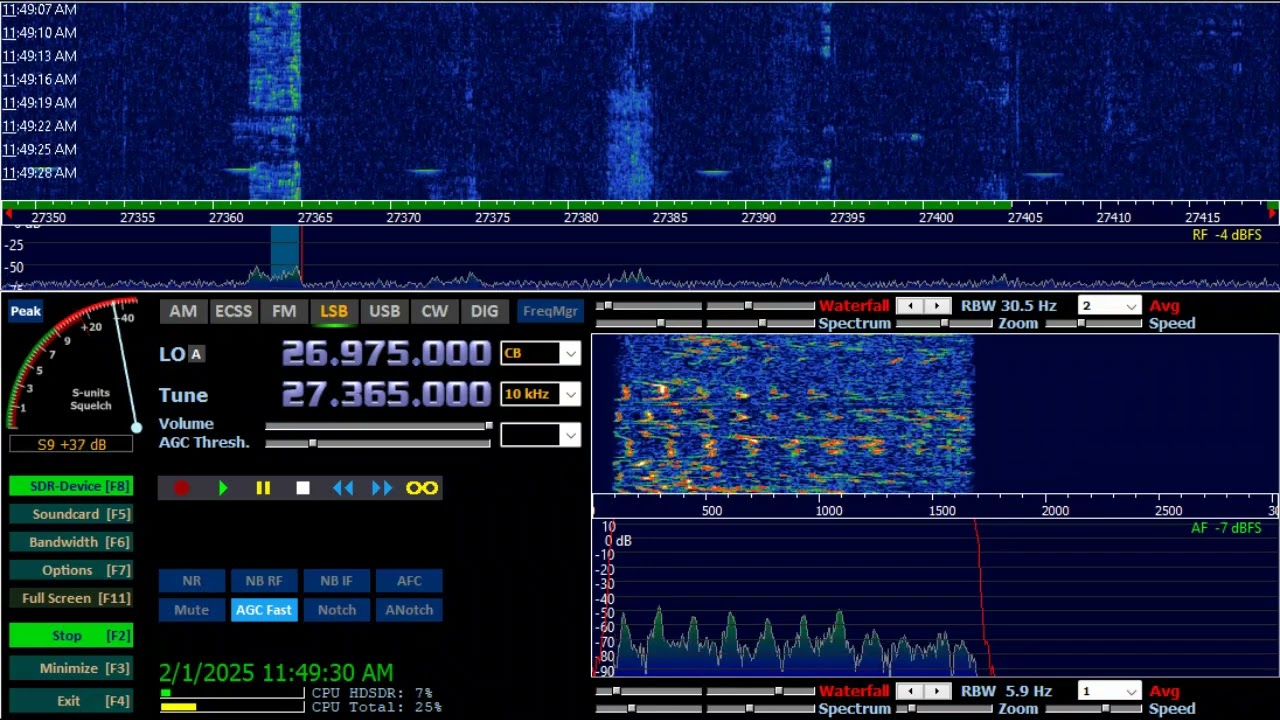Open SDR-Device [F8] settings
1280x720 pixels.
tap(71, 486)
